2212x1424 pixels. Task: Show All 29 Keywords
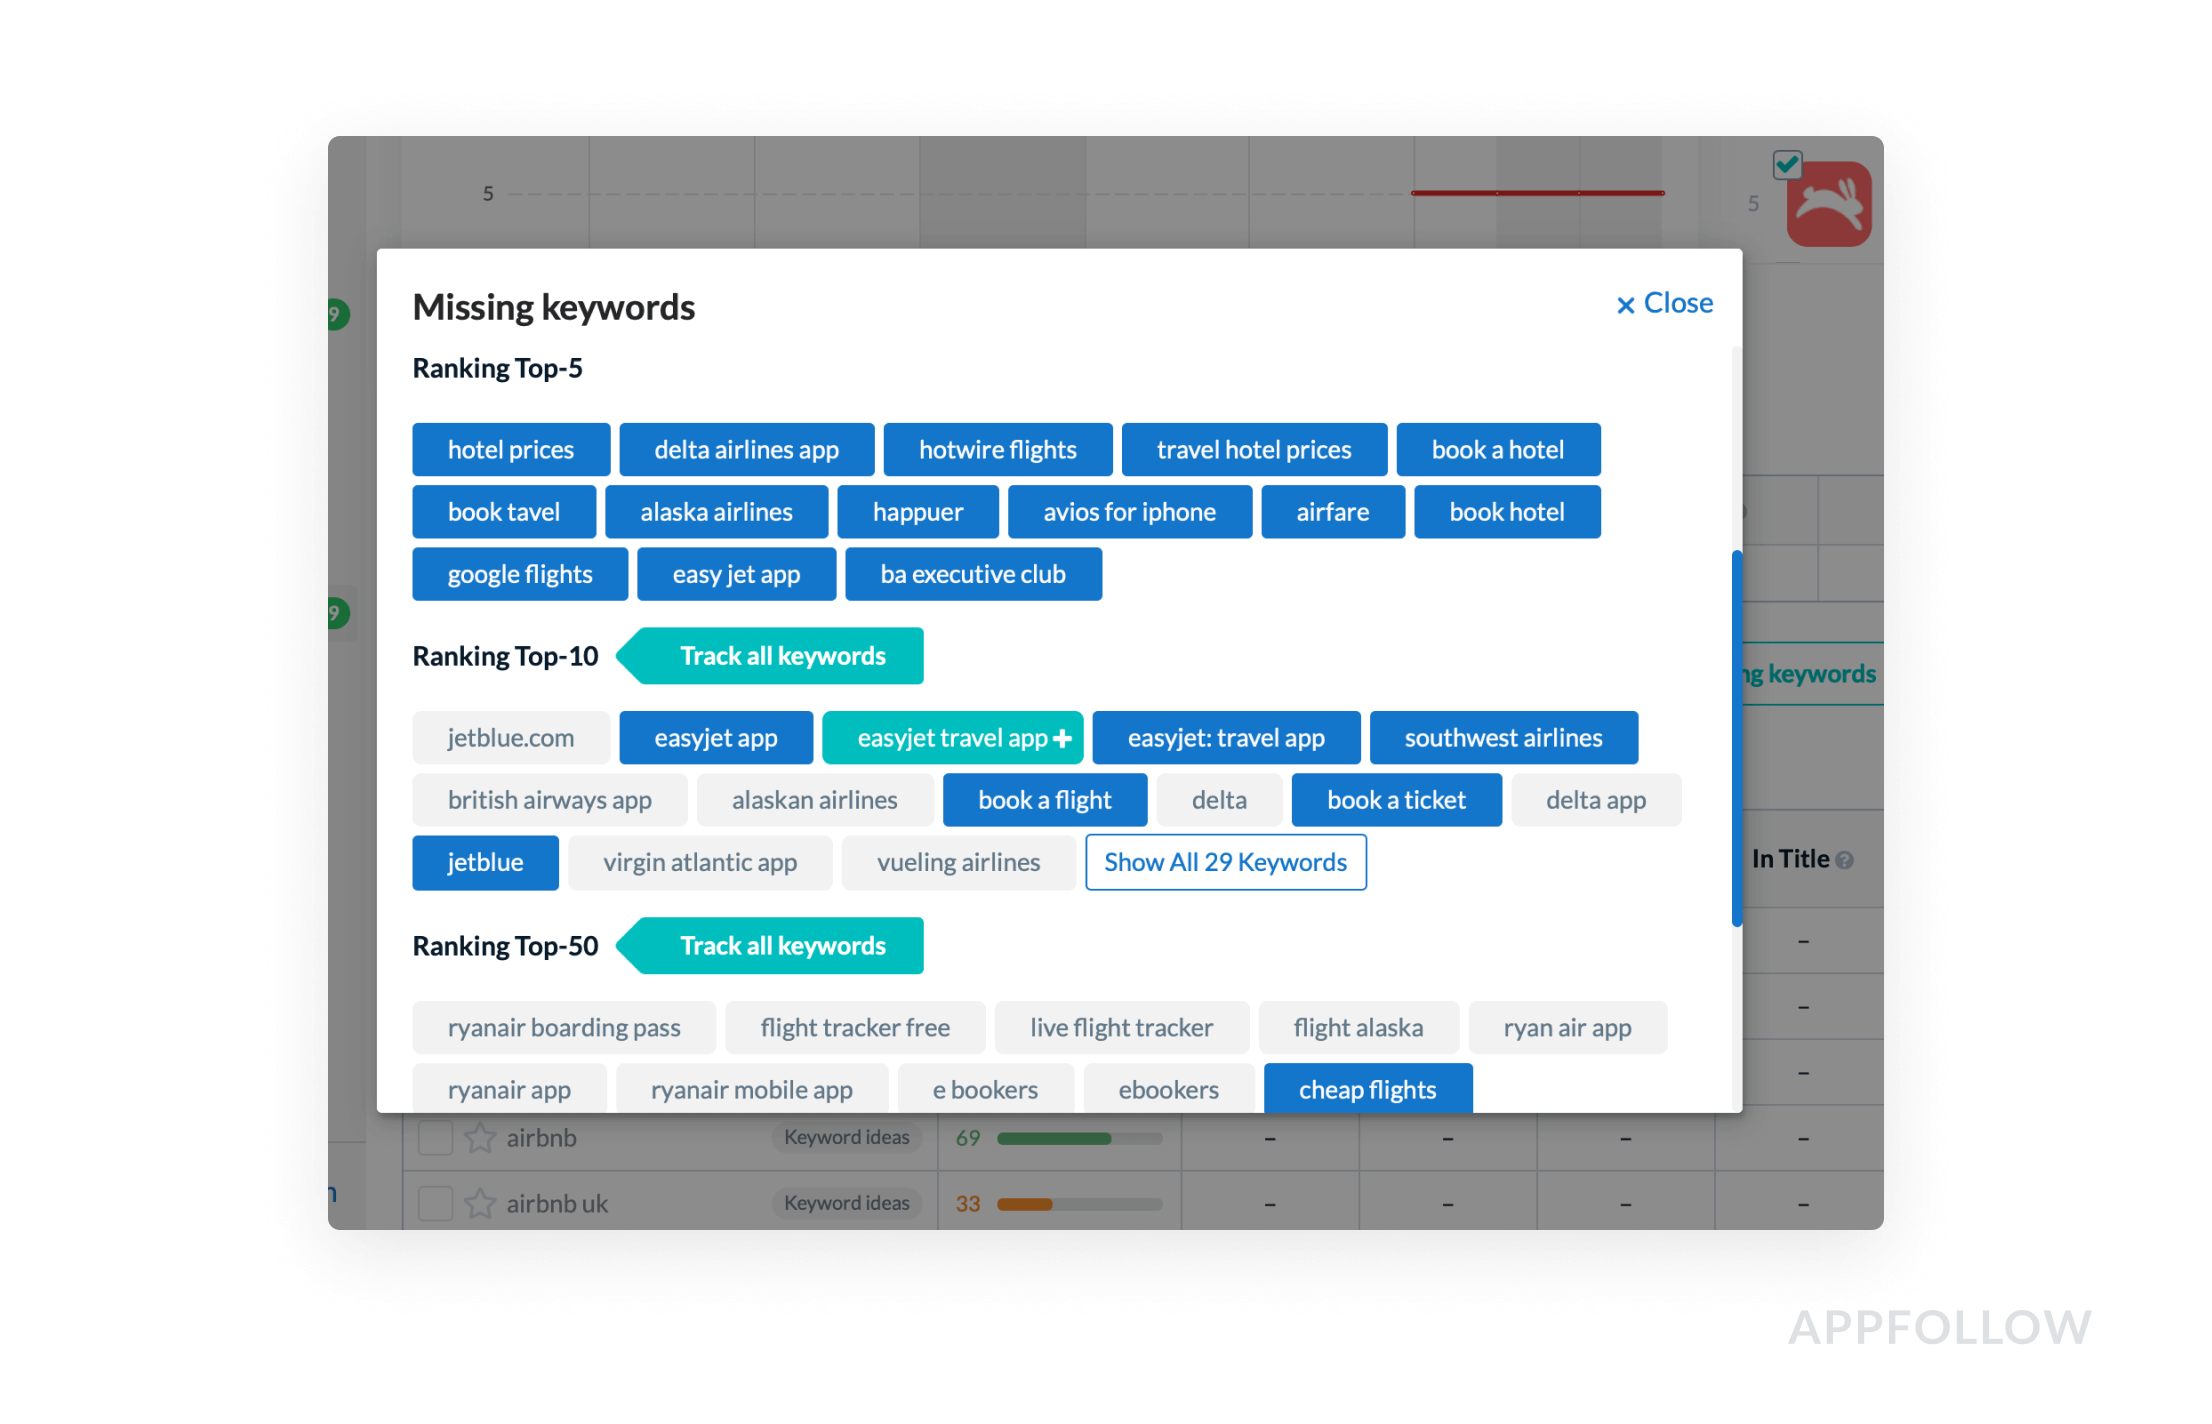1226,862
